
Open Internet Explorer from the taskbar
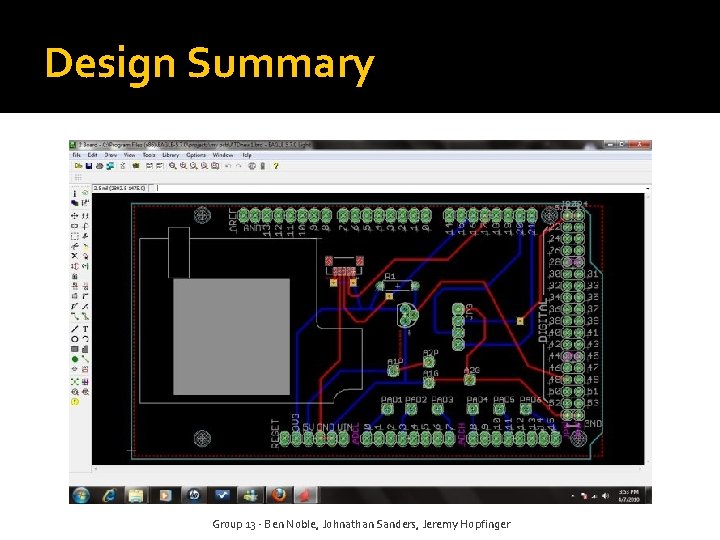(109, 495)
